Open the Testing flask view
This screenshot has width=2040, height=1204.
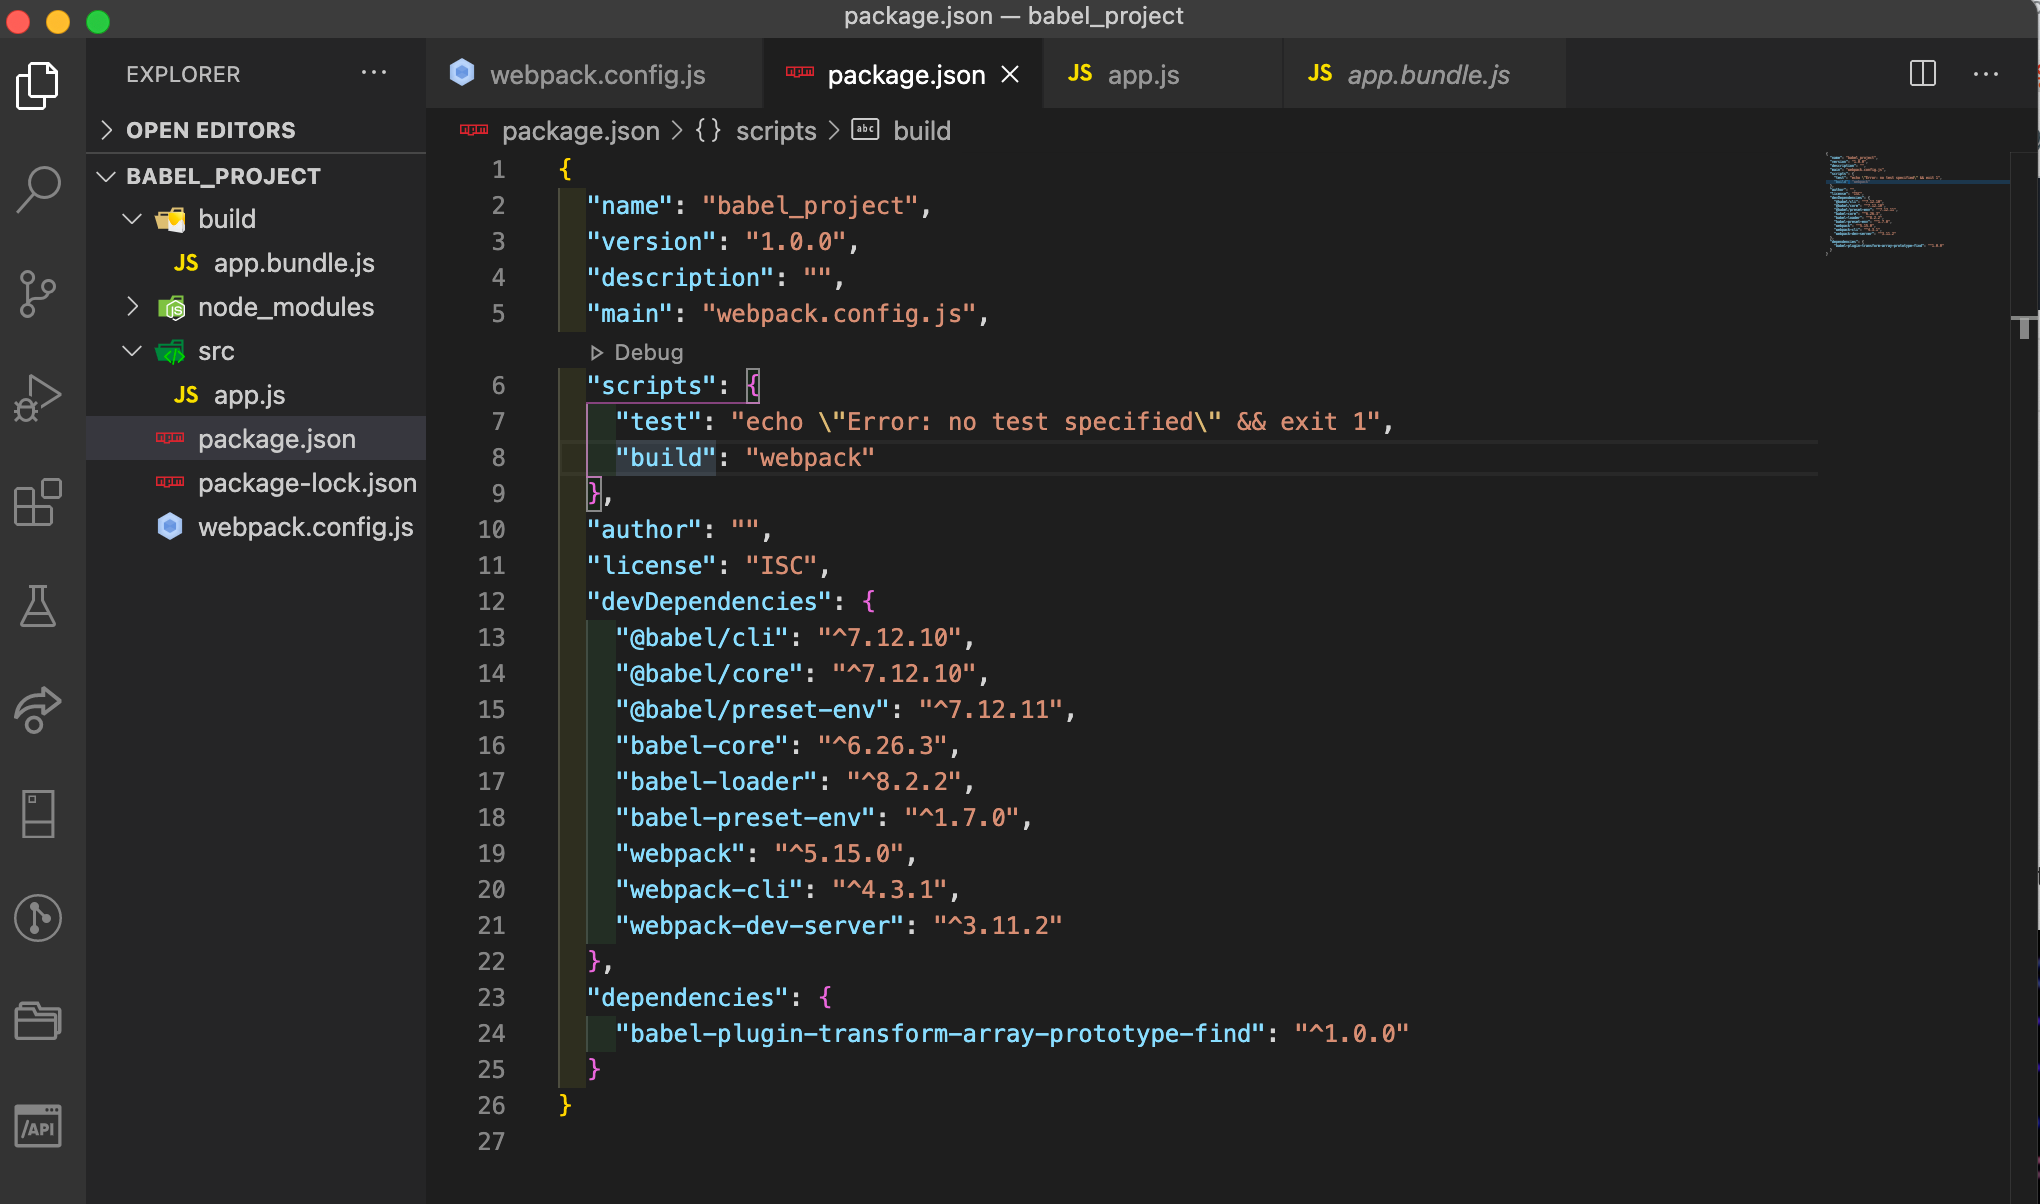[x=38, y=606]
